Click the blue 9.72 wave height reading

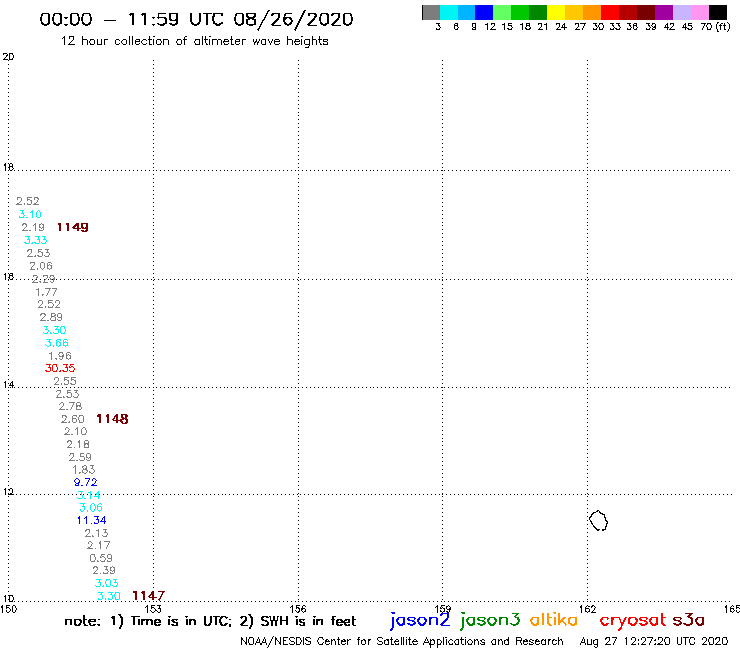pos(85,482)
